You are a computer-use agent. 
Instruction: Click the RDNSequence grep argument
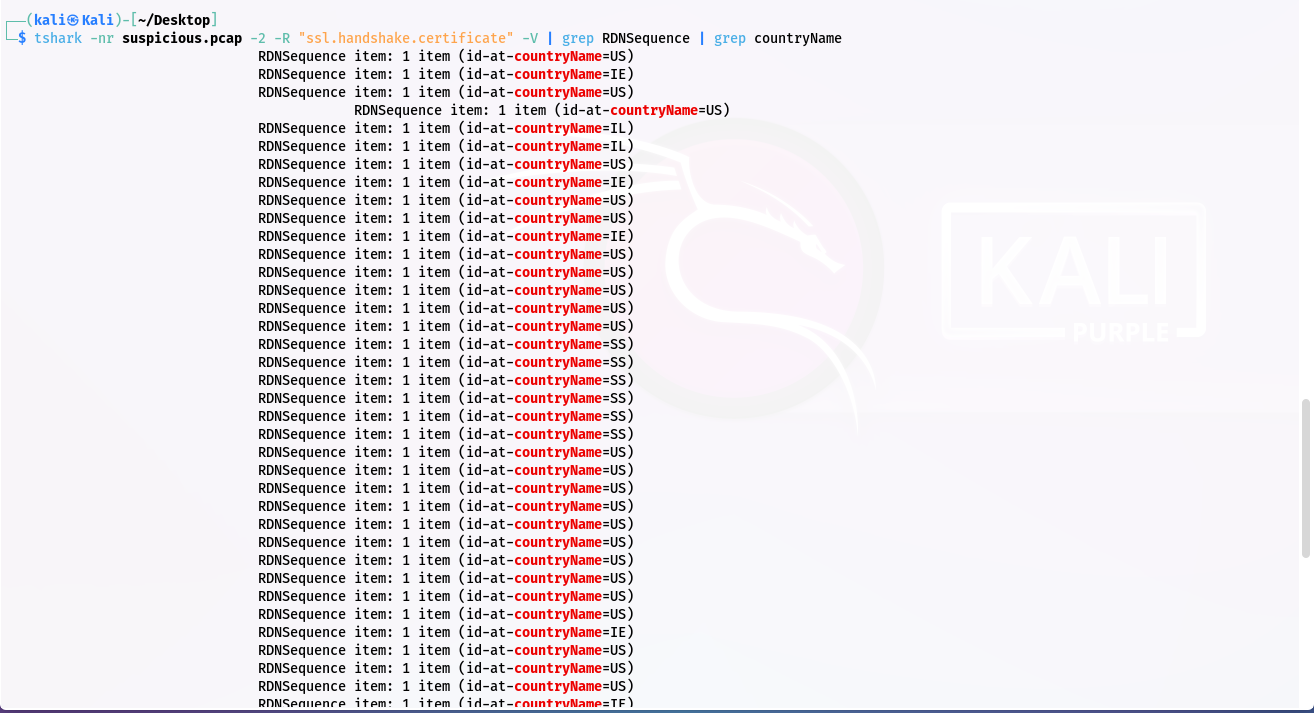pos(646,38)
